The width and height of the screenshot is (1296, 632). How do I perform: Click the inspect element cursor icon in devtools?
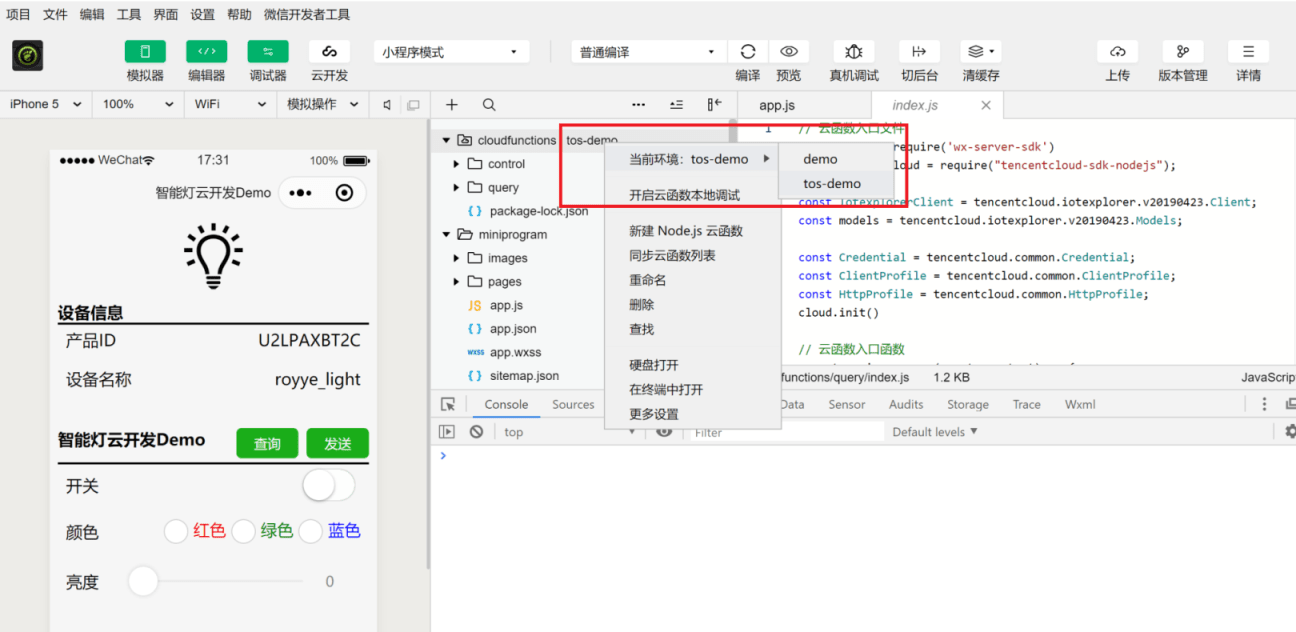coord(449,404)
